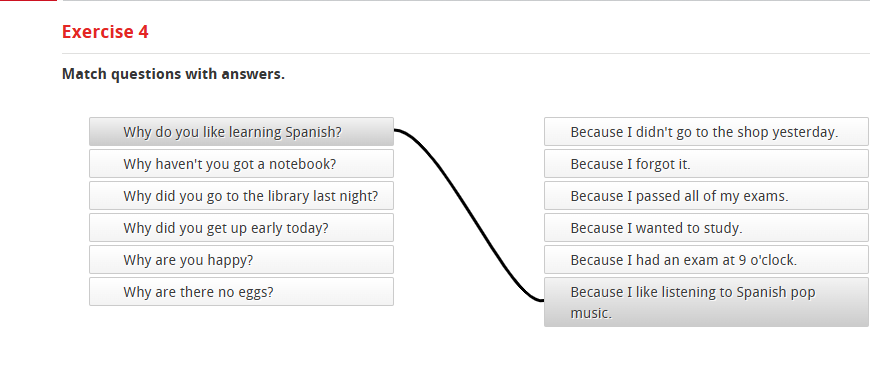Click the red tab indicator bar at top

coord(28,1)
